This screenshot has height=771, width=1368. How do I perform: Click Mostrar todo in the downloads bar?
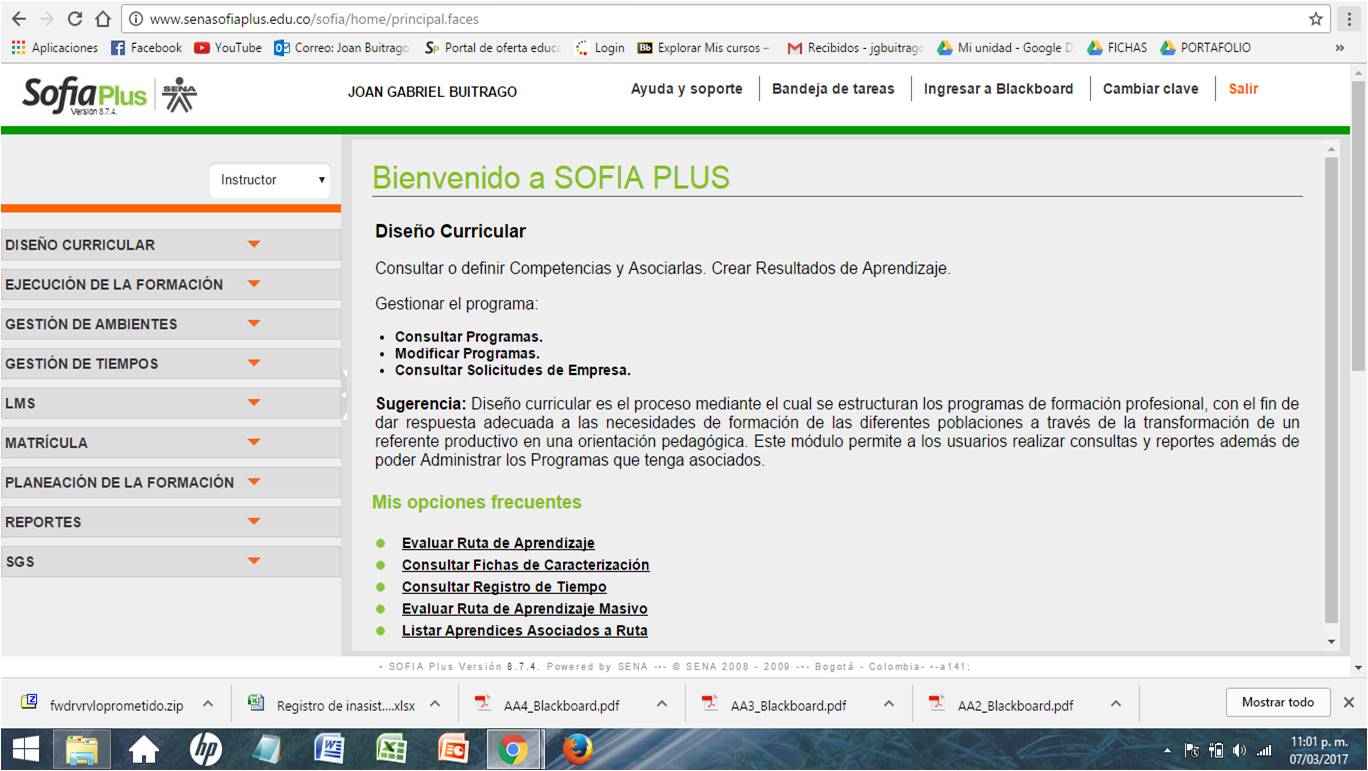tap(1277, 702)
